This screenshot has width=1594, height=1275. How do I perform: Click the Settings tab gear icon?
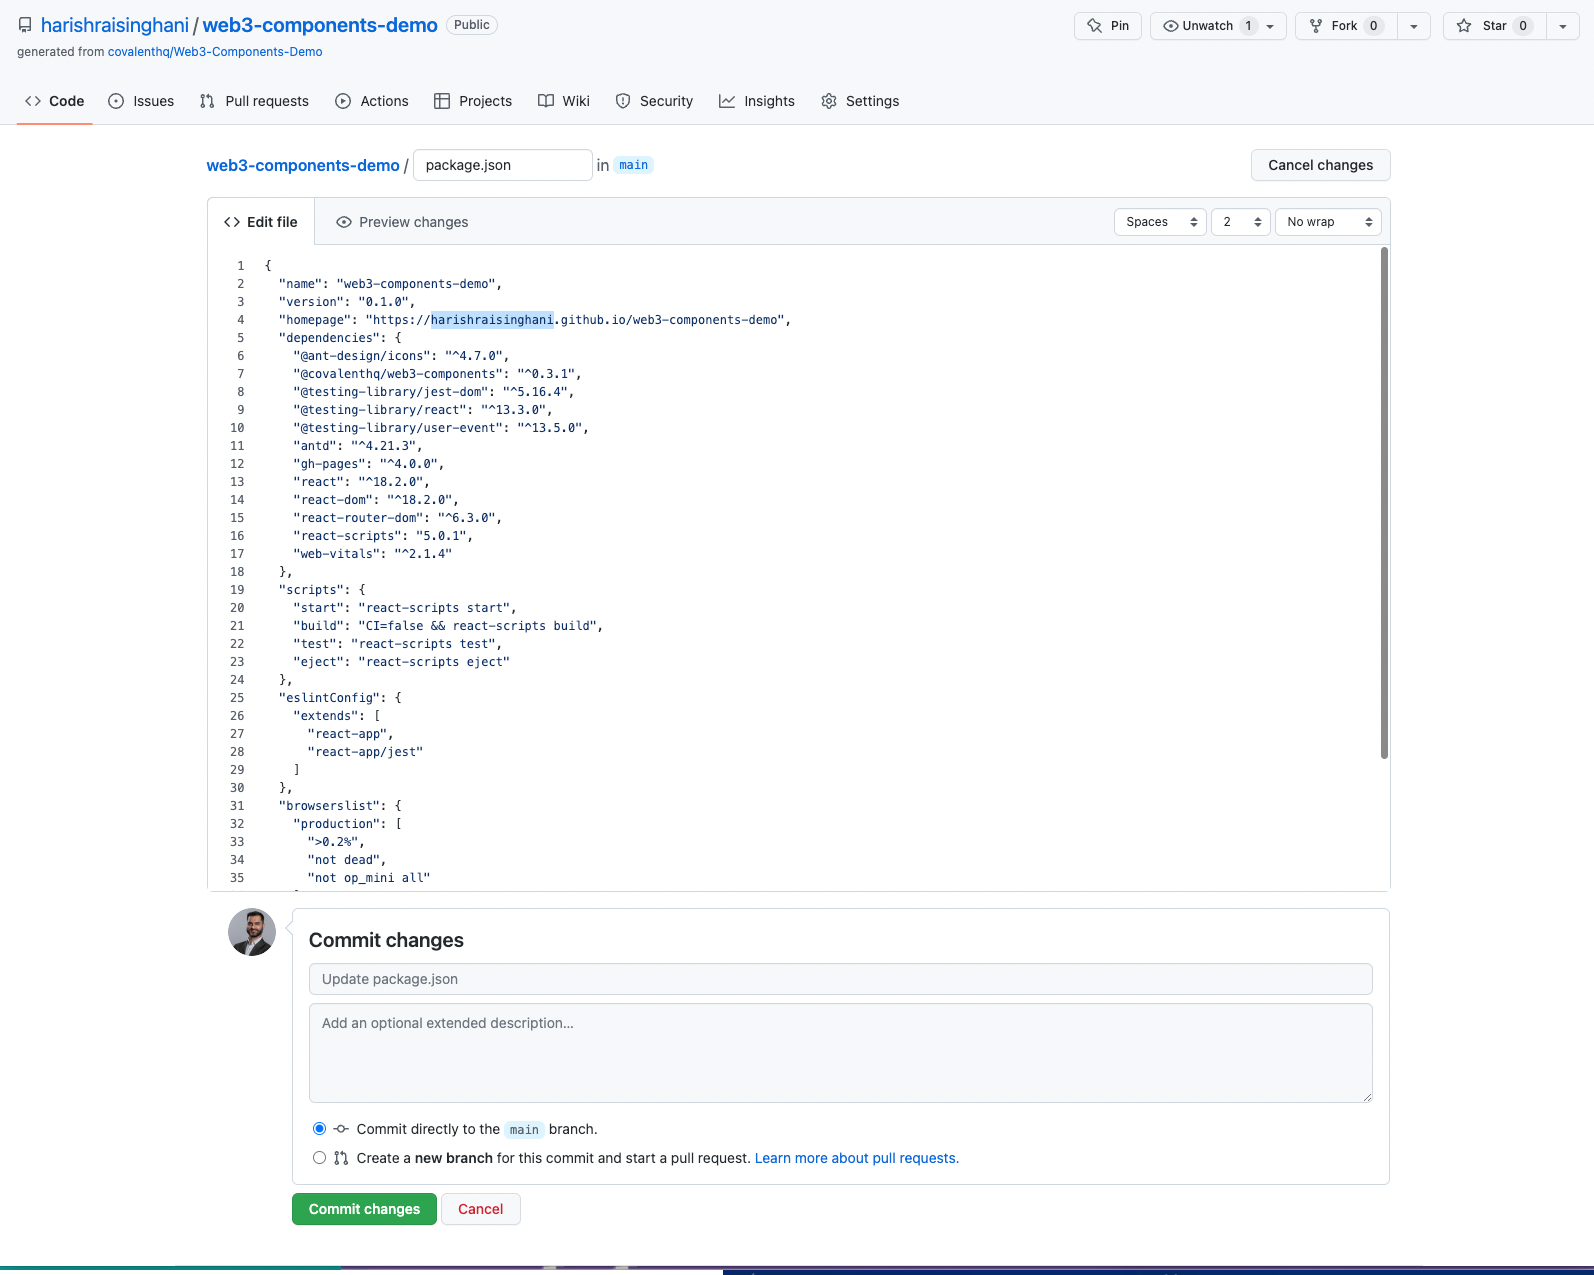click(x=829, y=101)
